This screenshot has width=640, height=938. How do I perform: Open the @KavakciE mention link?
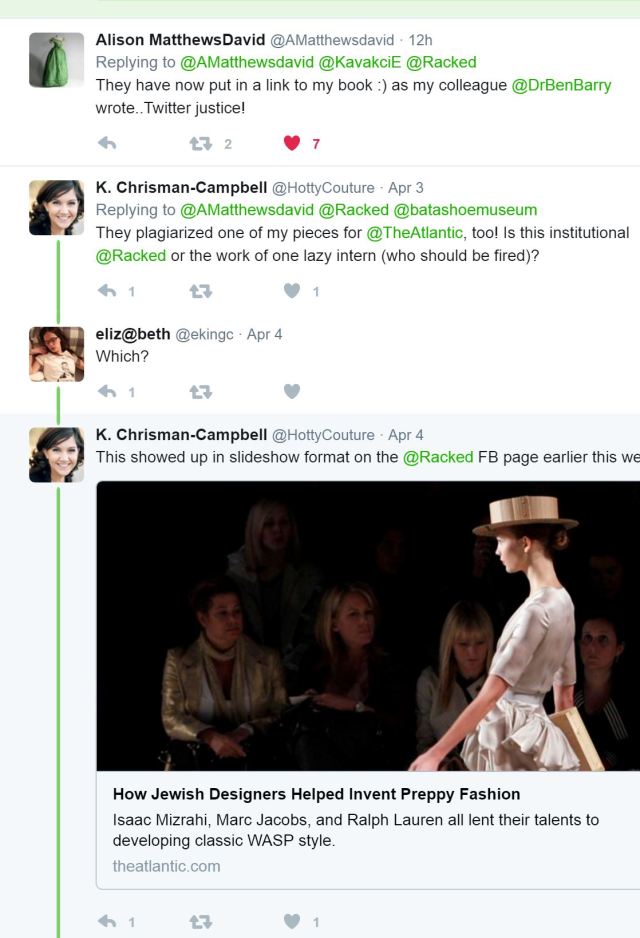[x=360, y=62]
